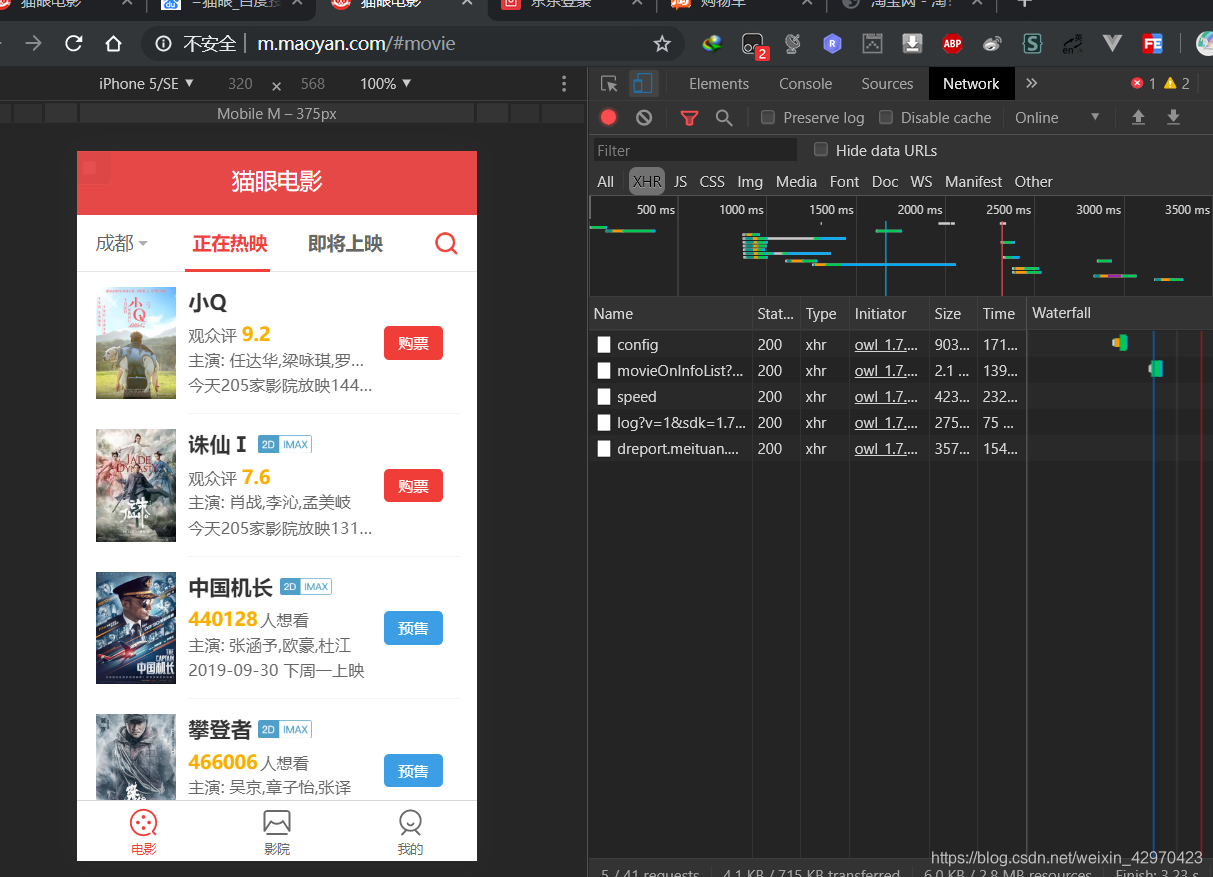
Task: Filter requests by WS type
Action: (x=921, y=181)
